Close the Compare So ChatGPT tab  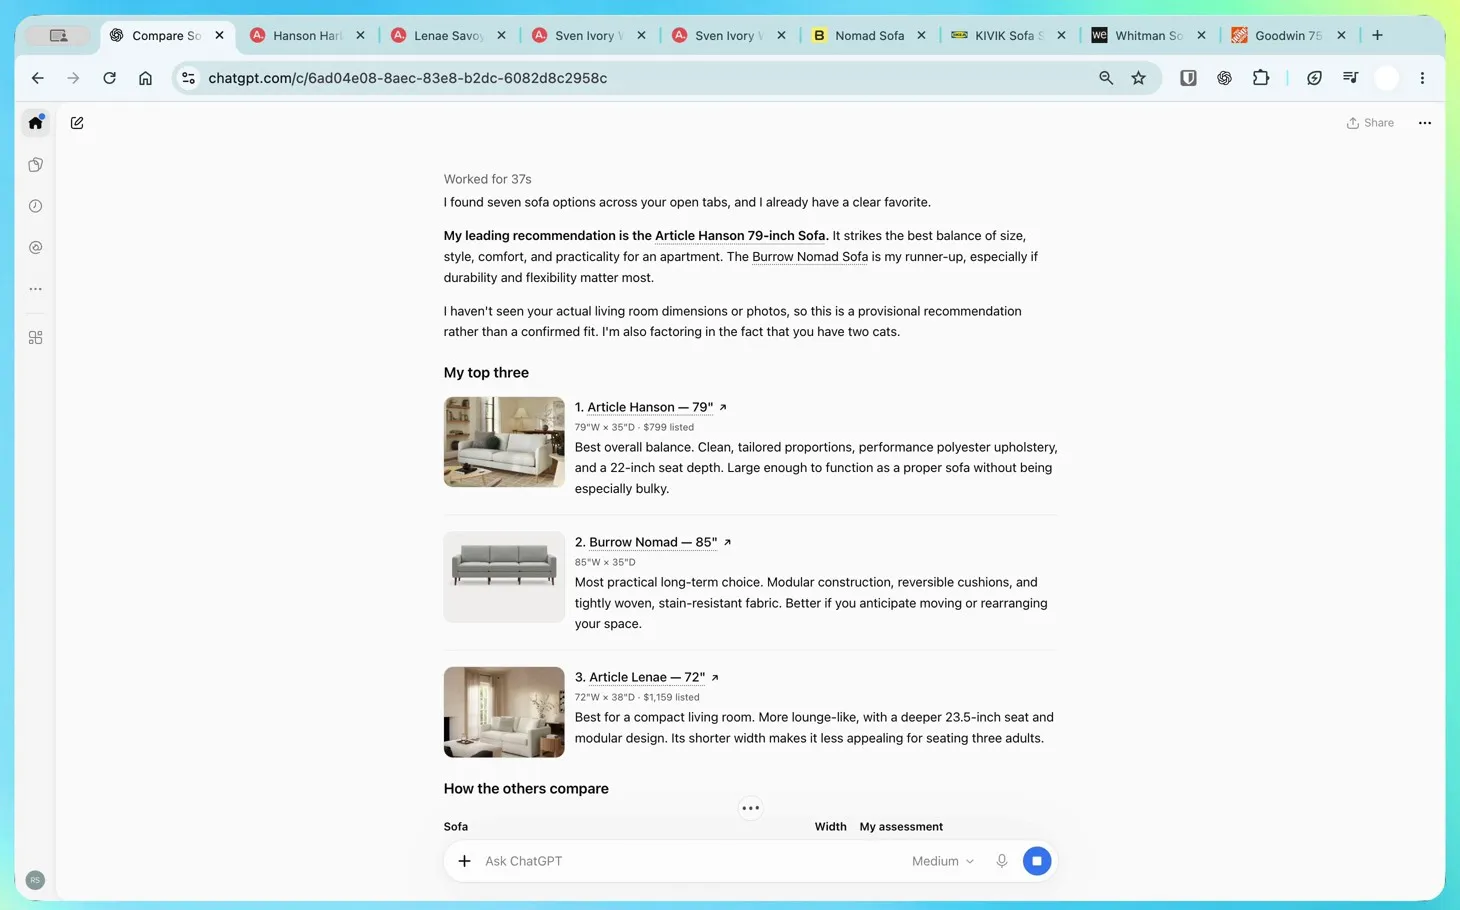pos(220,35)
